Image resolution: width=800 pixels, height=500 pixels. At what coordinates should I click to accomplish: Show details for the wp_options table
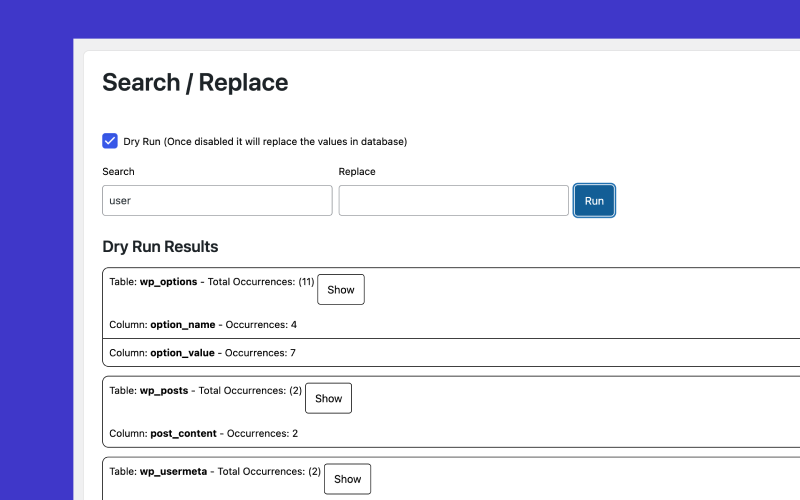(341, 289)
